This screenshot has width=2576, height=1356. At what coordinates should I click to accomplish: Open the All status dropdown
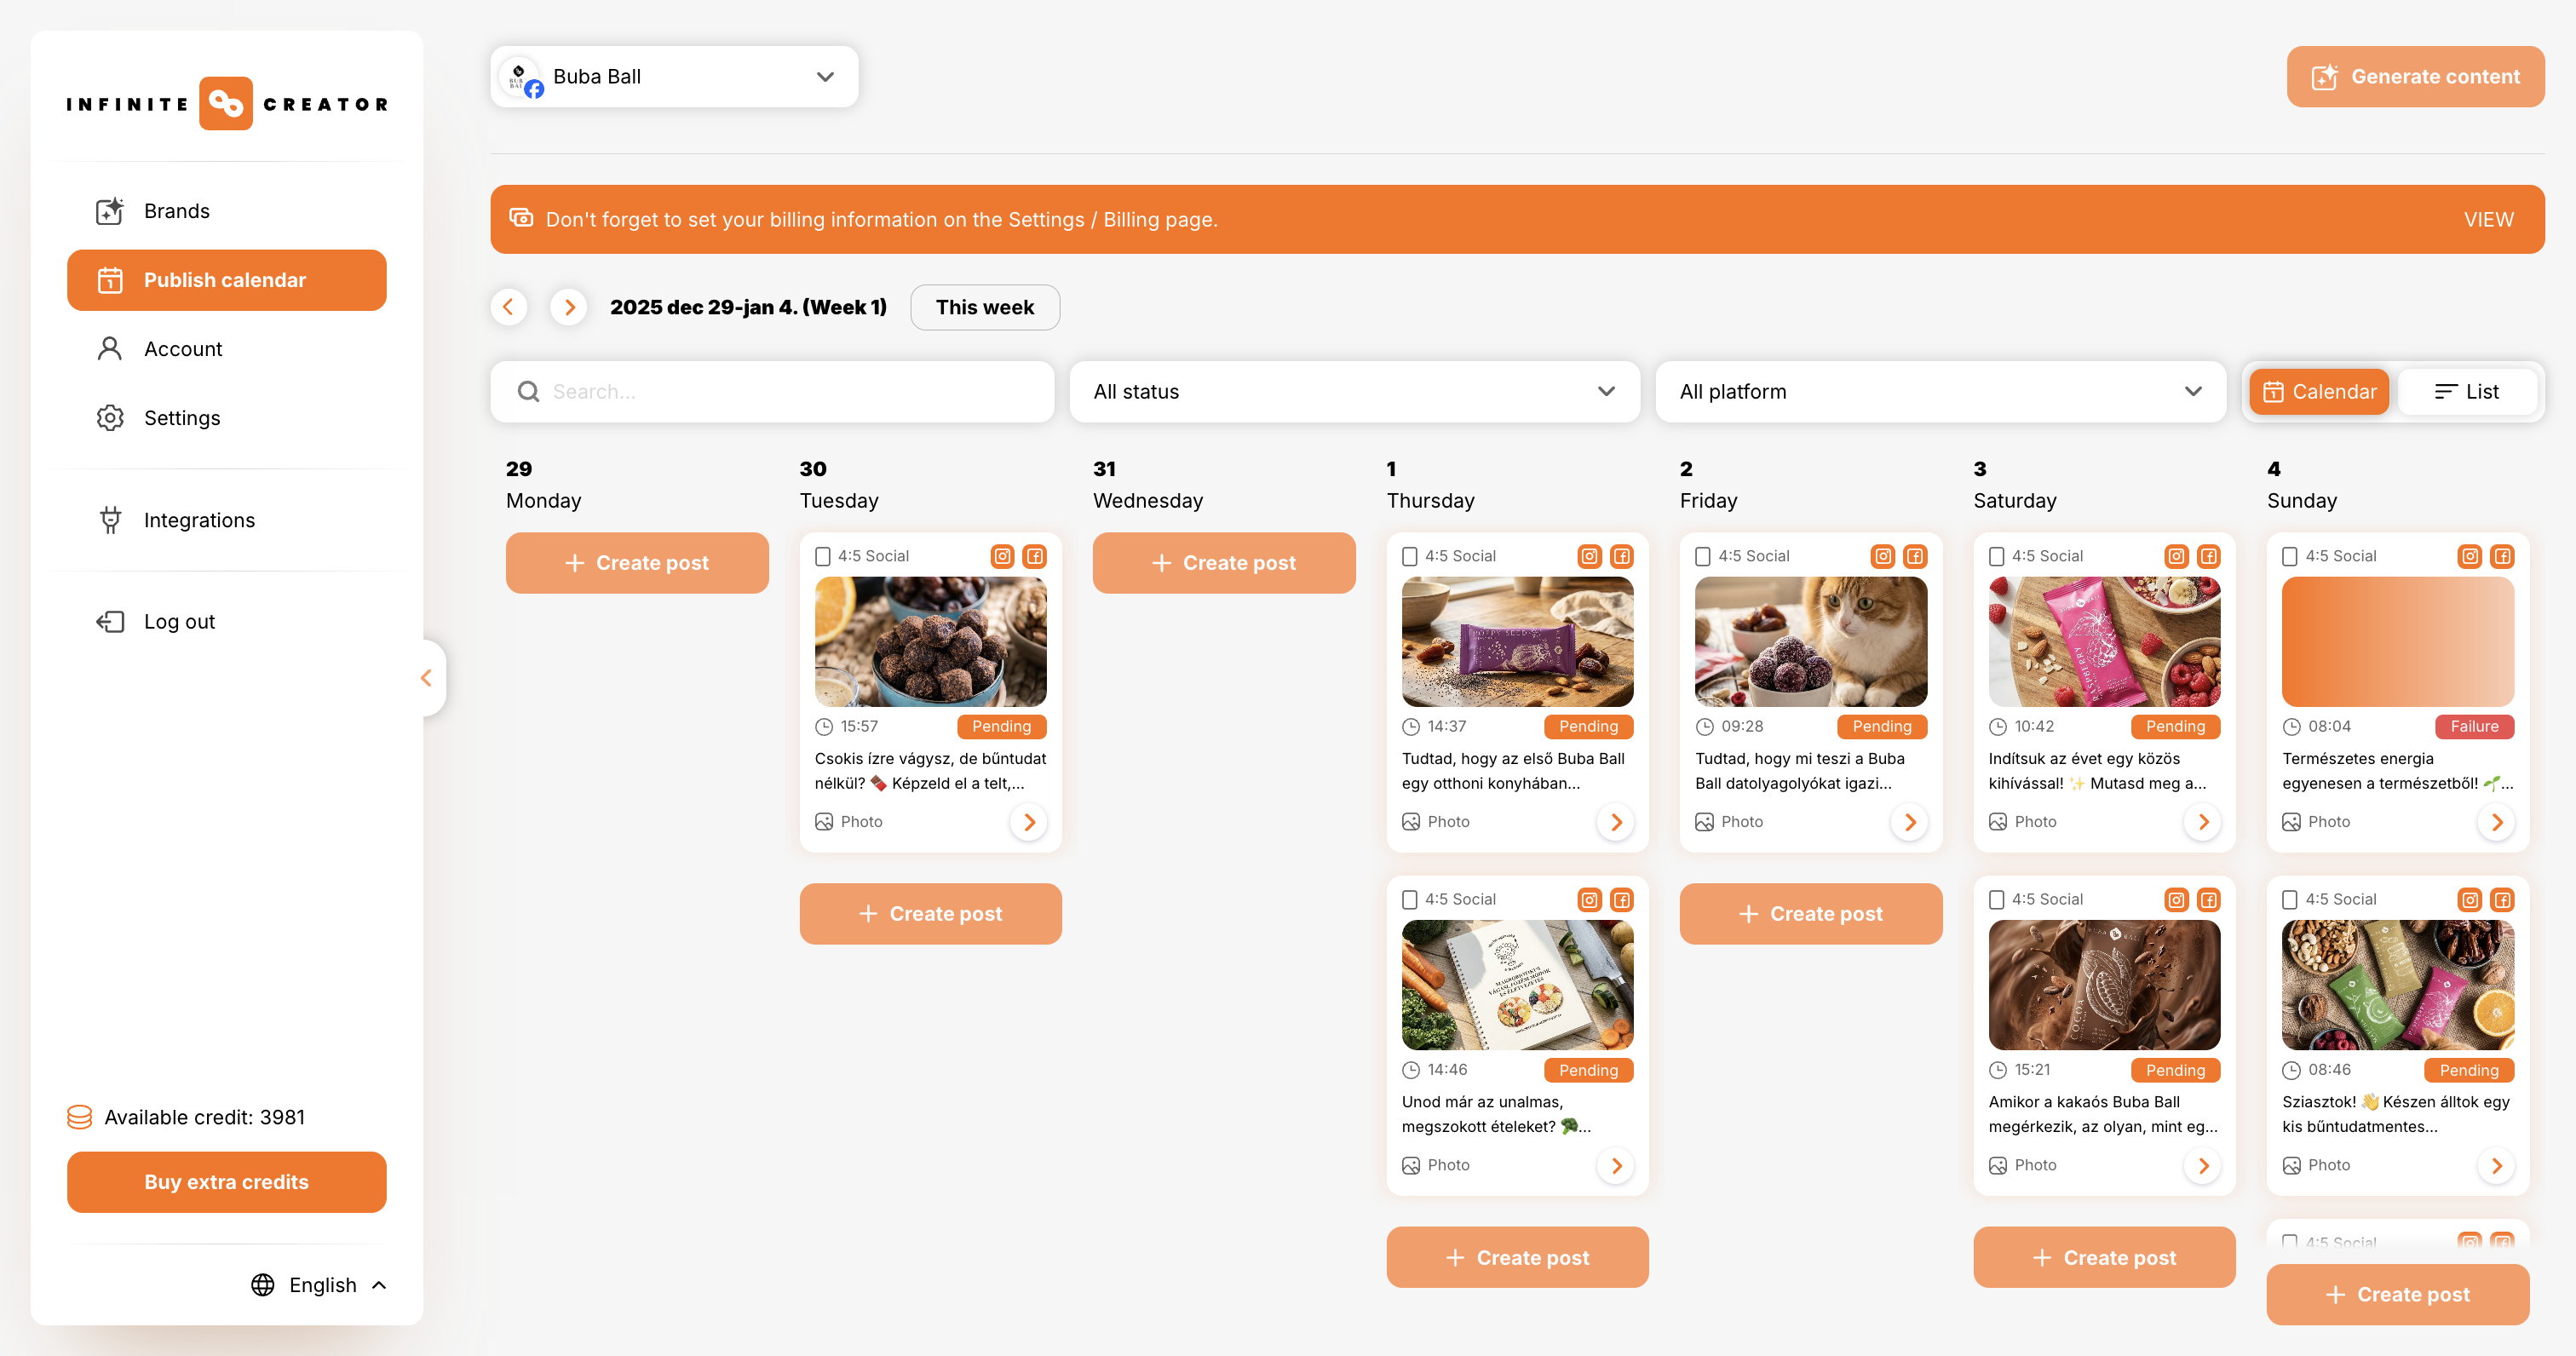pos(1354,391)
